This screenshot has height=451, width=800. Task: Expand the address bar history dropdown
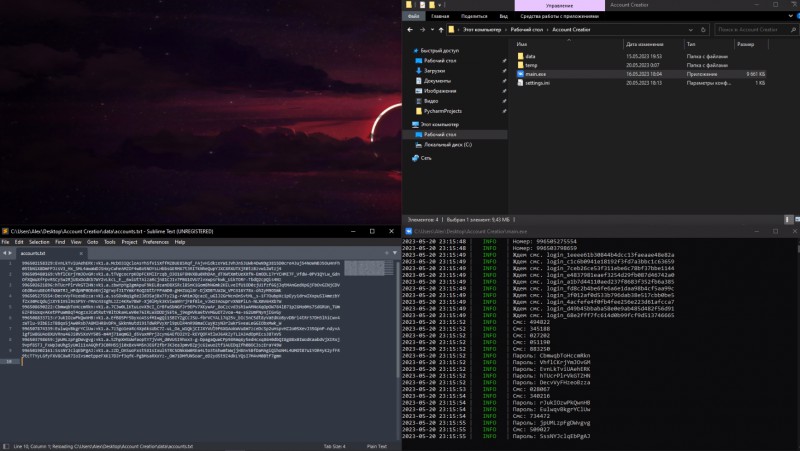coord(691,30)
